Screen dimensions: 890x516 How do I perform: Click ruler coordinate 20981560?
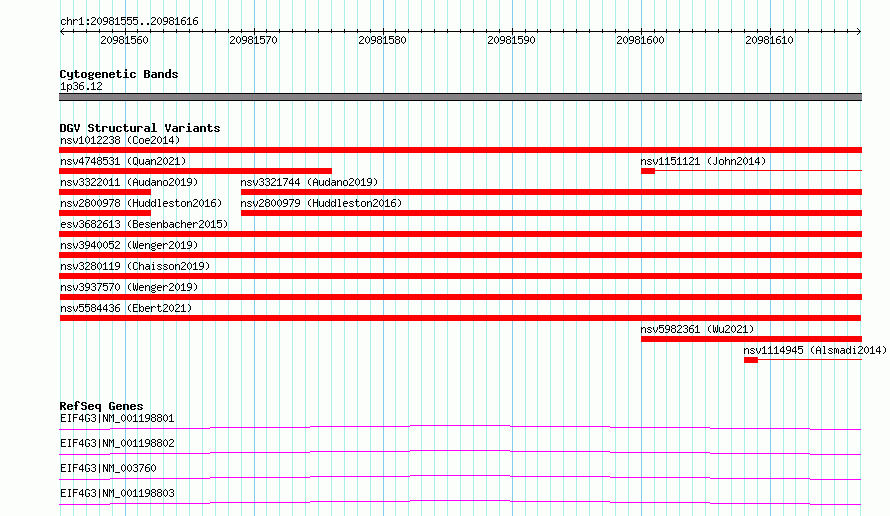click(x=124, y=40)
